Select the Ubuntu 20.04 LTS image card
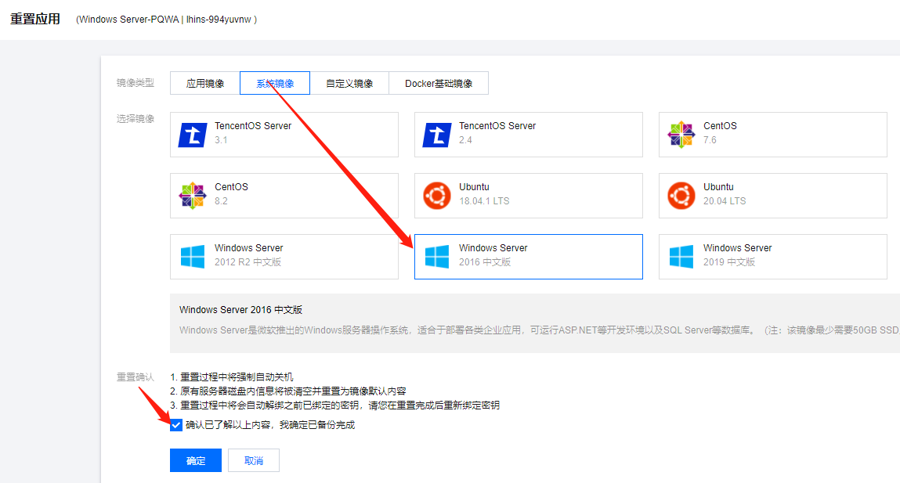Image resolution: width=900 pixels, height=483 pixels. click(772, 195)
